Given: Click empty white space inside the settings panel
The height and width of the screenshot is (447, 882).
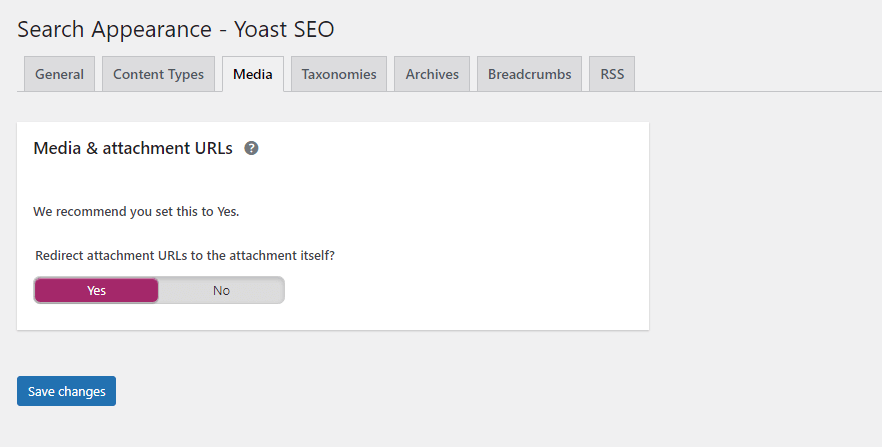Looking at the screenshot, I should tap(478, 236).
